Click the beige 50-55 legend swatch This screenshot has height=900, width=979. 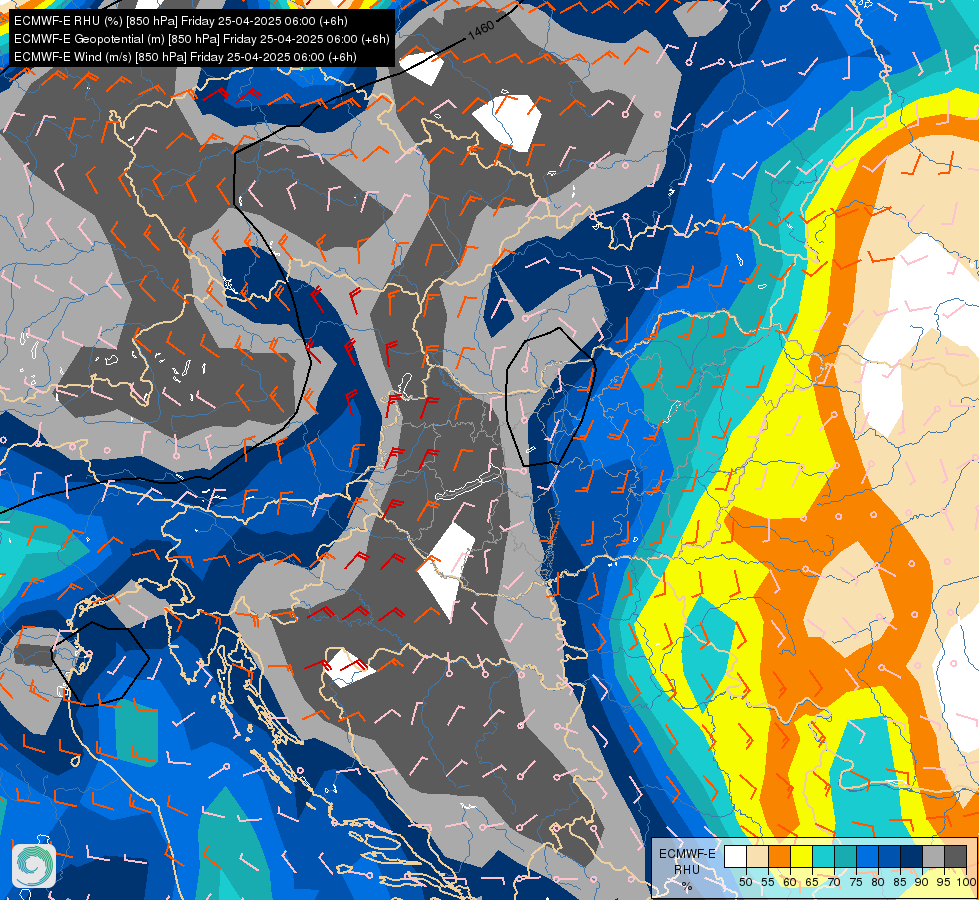click(x=757, y=856)
